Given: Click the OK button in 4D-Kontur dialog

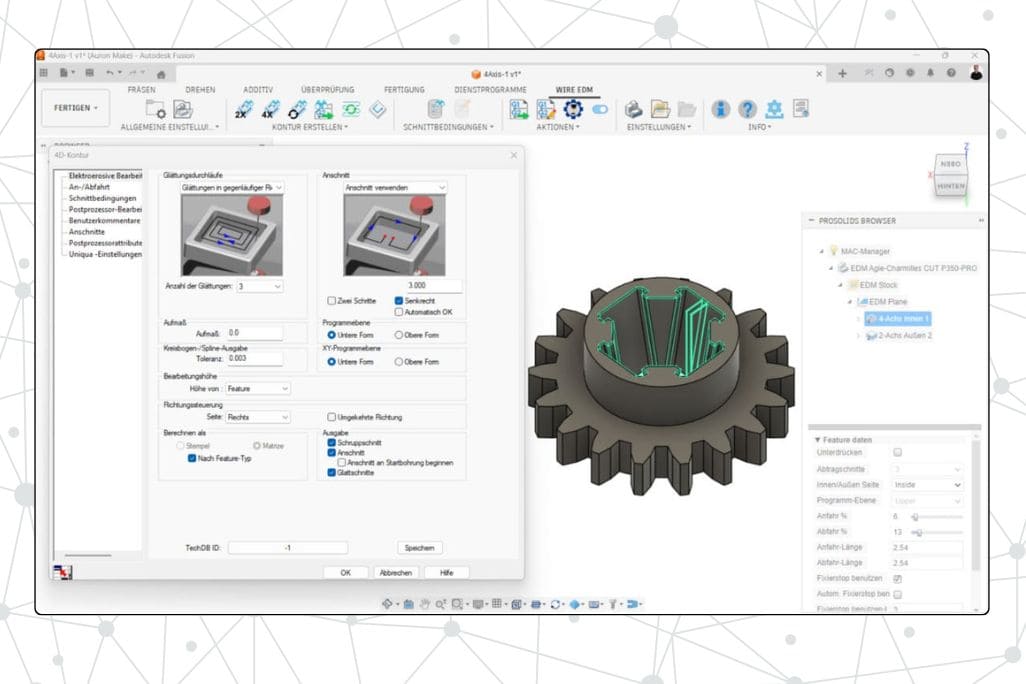Looking at the screenshot, I should [345, 573].
